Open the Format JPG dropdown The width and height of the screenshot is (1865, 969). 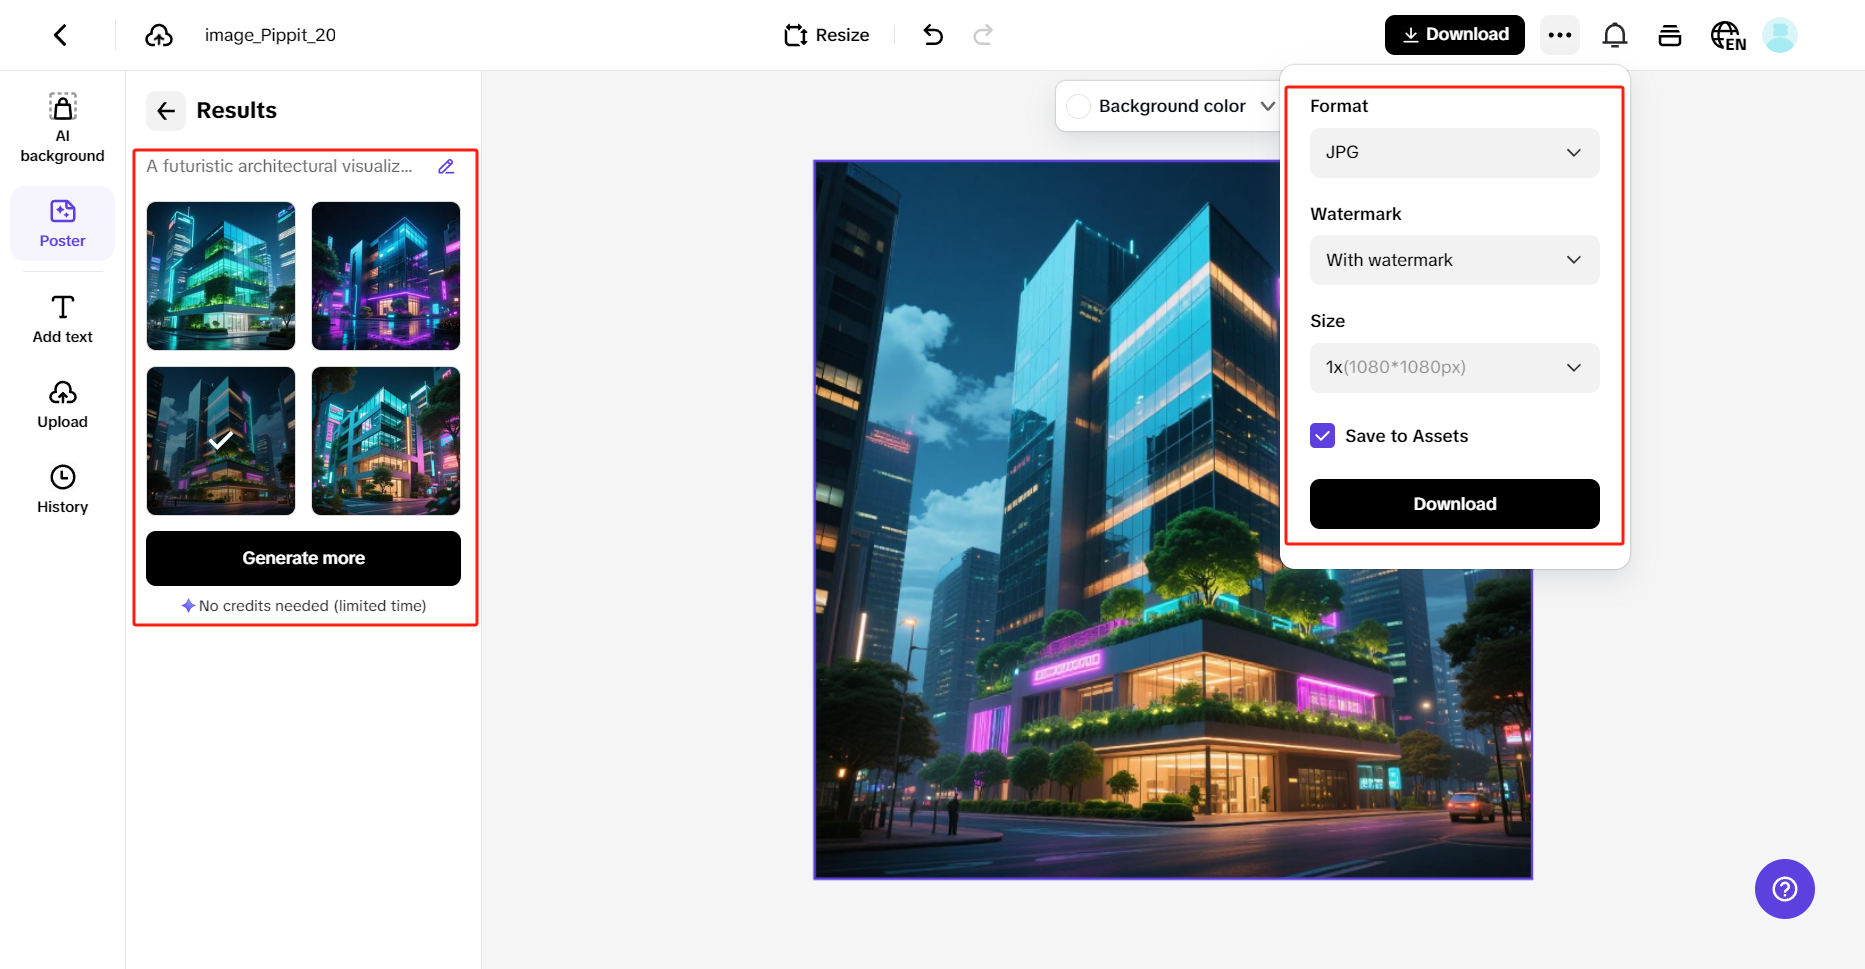pyautogui.click(x=1453, y=152)
